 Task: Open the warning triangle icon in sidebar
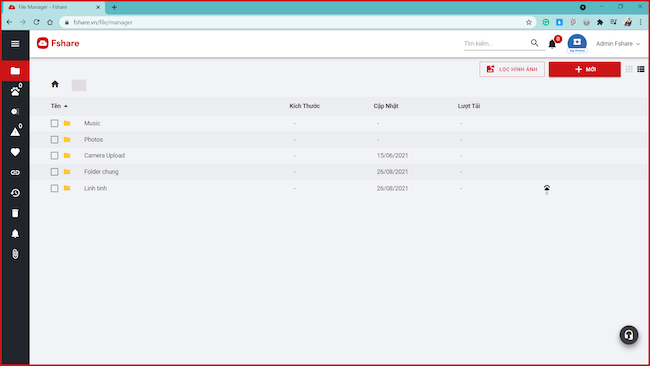coord(15,132)
